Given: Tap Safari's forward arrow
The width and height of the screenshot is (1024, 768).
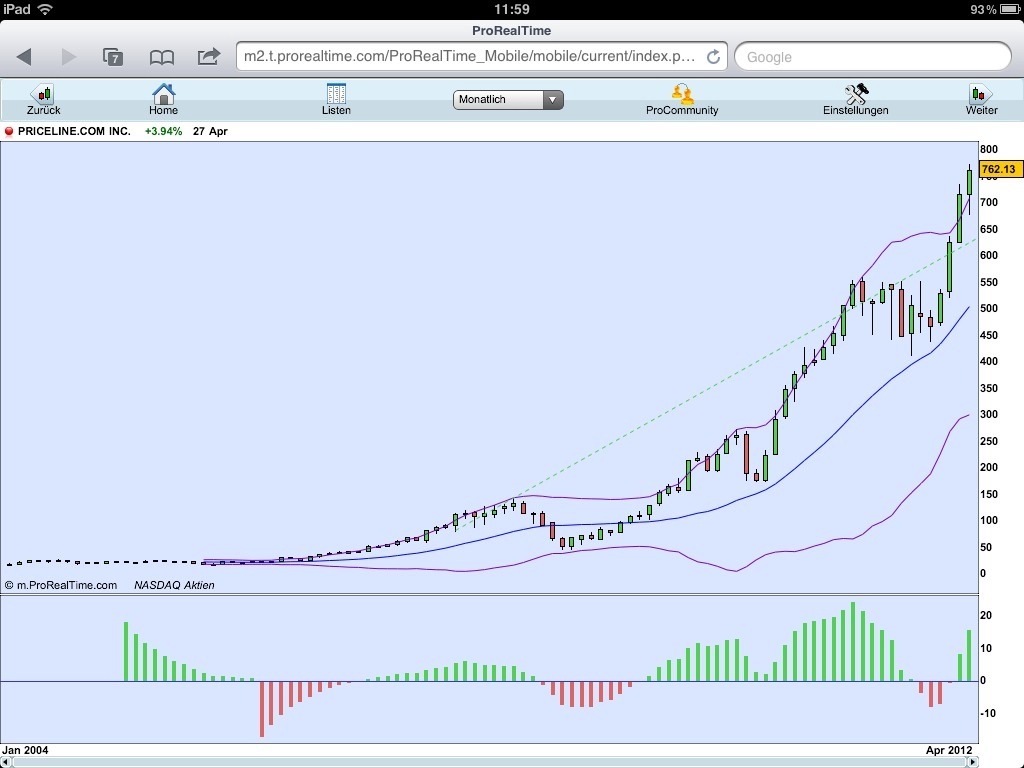Looking at the screenshot, I should (69, 57).
